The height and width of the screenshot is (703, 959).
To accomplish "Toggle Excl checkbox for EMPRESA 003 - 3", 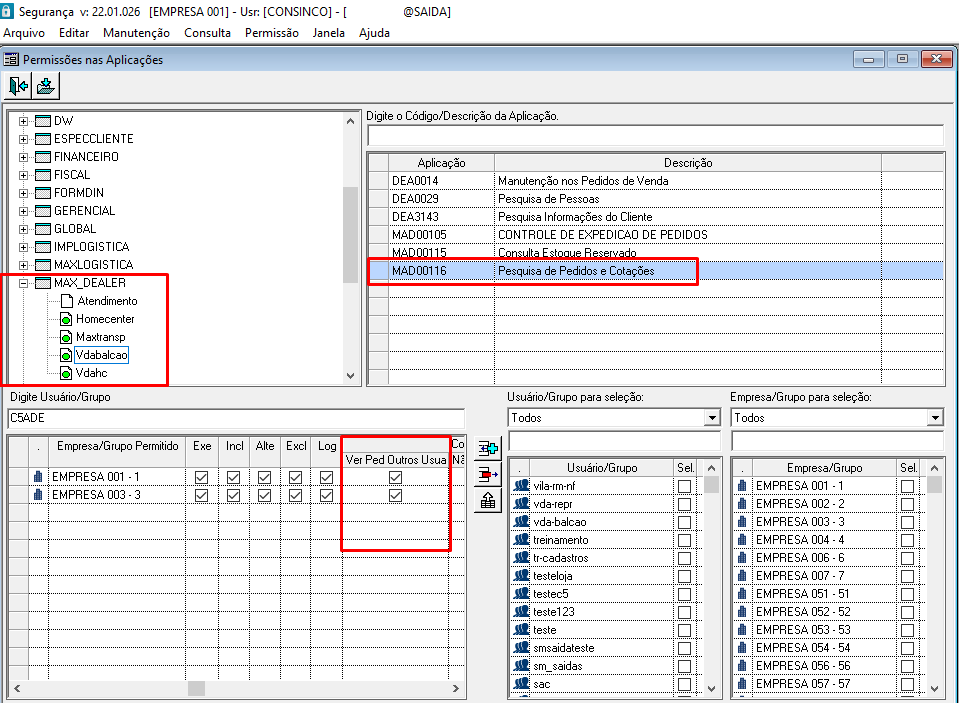I will [295, 495].
